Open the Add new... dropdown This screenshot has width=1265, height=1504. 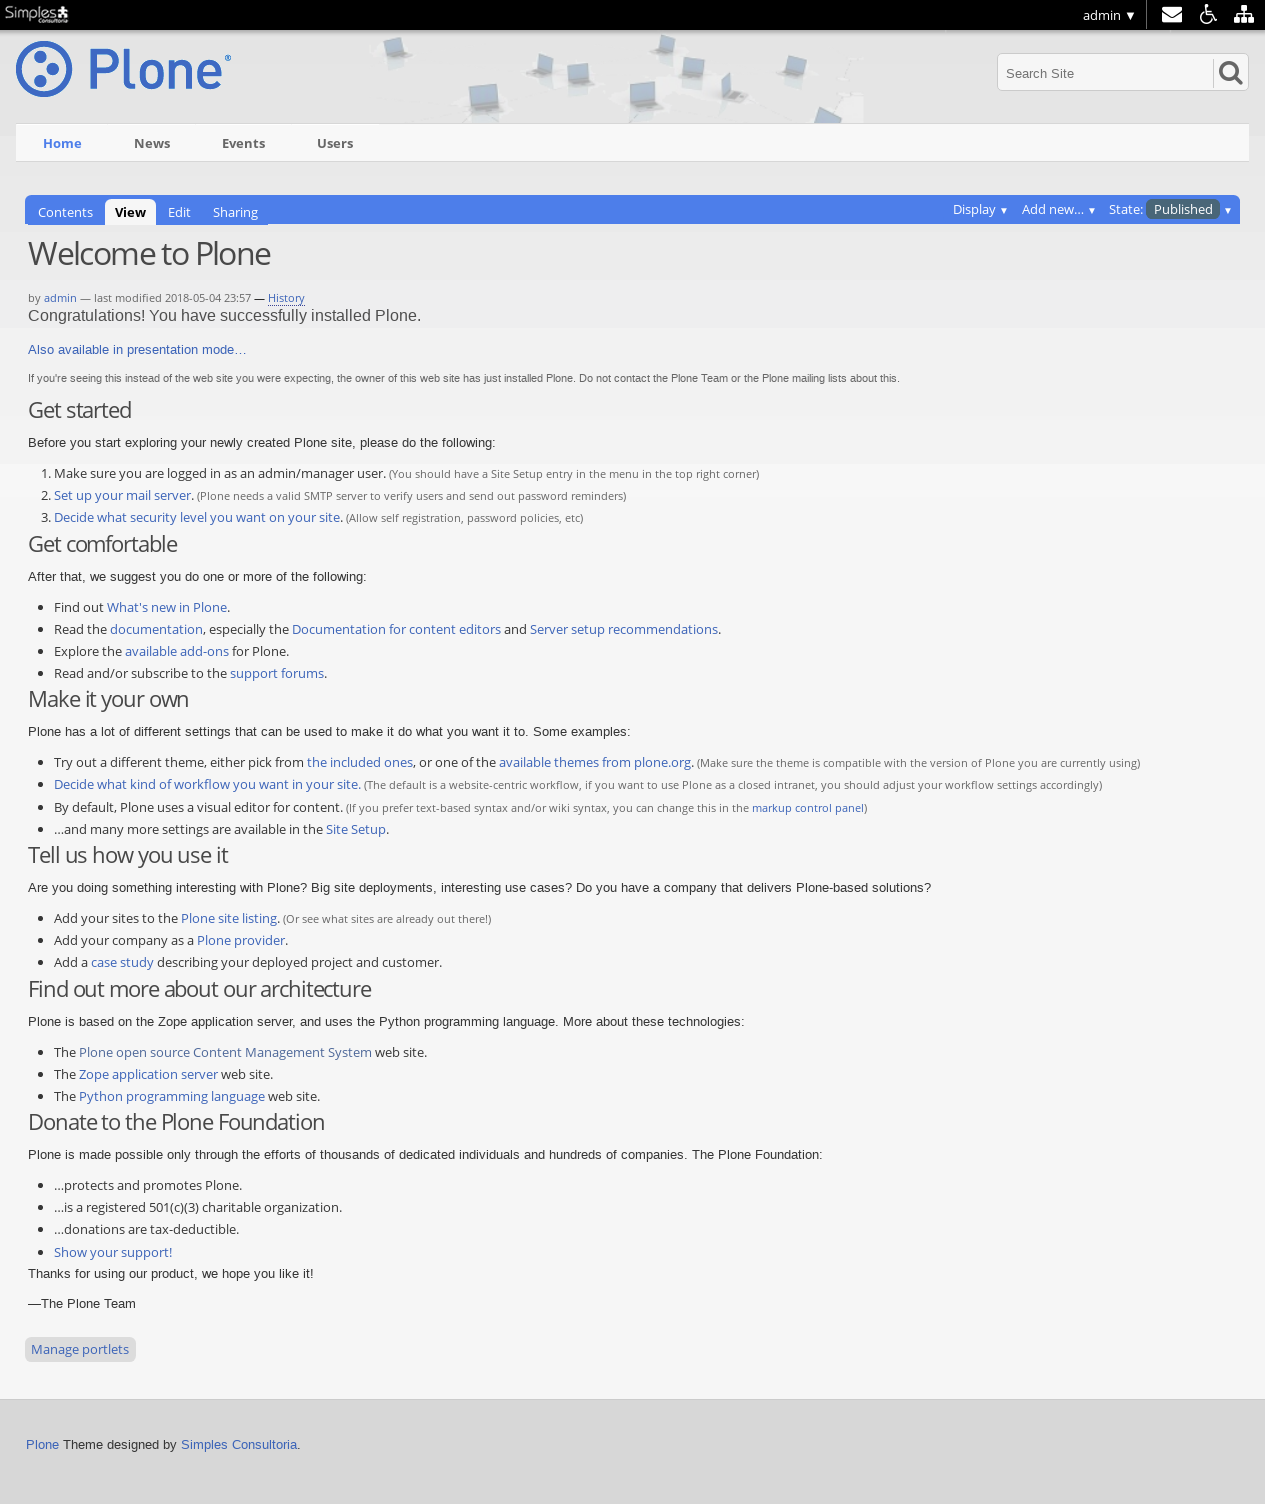pos(1058,209)
